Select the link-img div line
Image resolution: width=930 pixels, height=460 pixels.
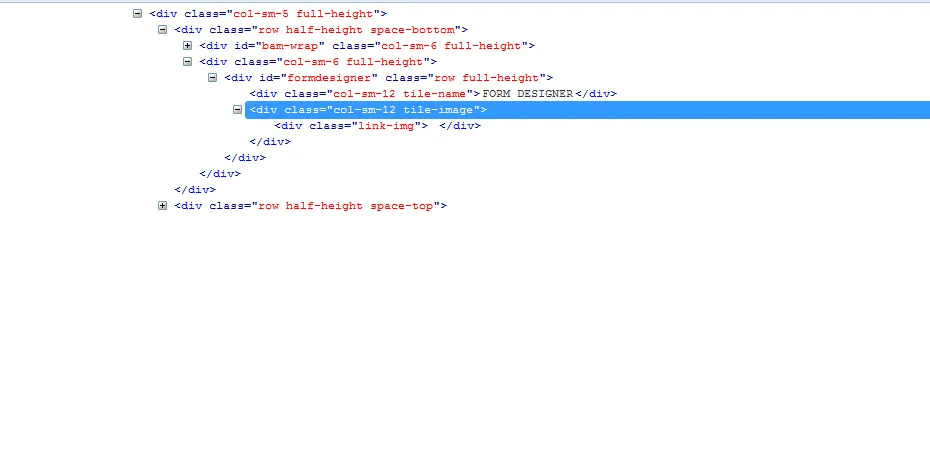(377, 126)
